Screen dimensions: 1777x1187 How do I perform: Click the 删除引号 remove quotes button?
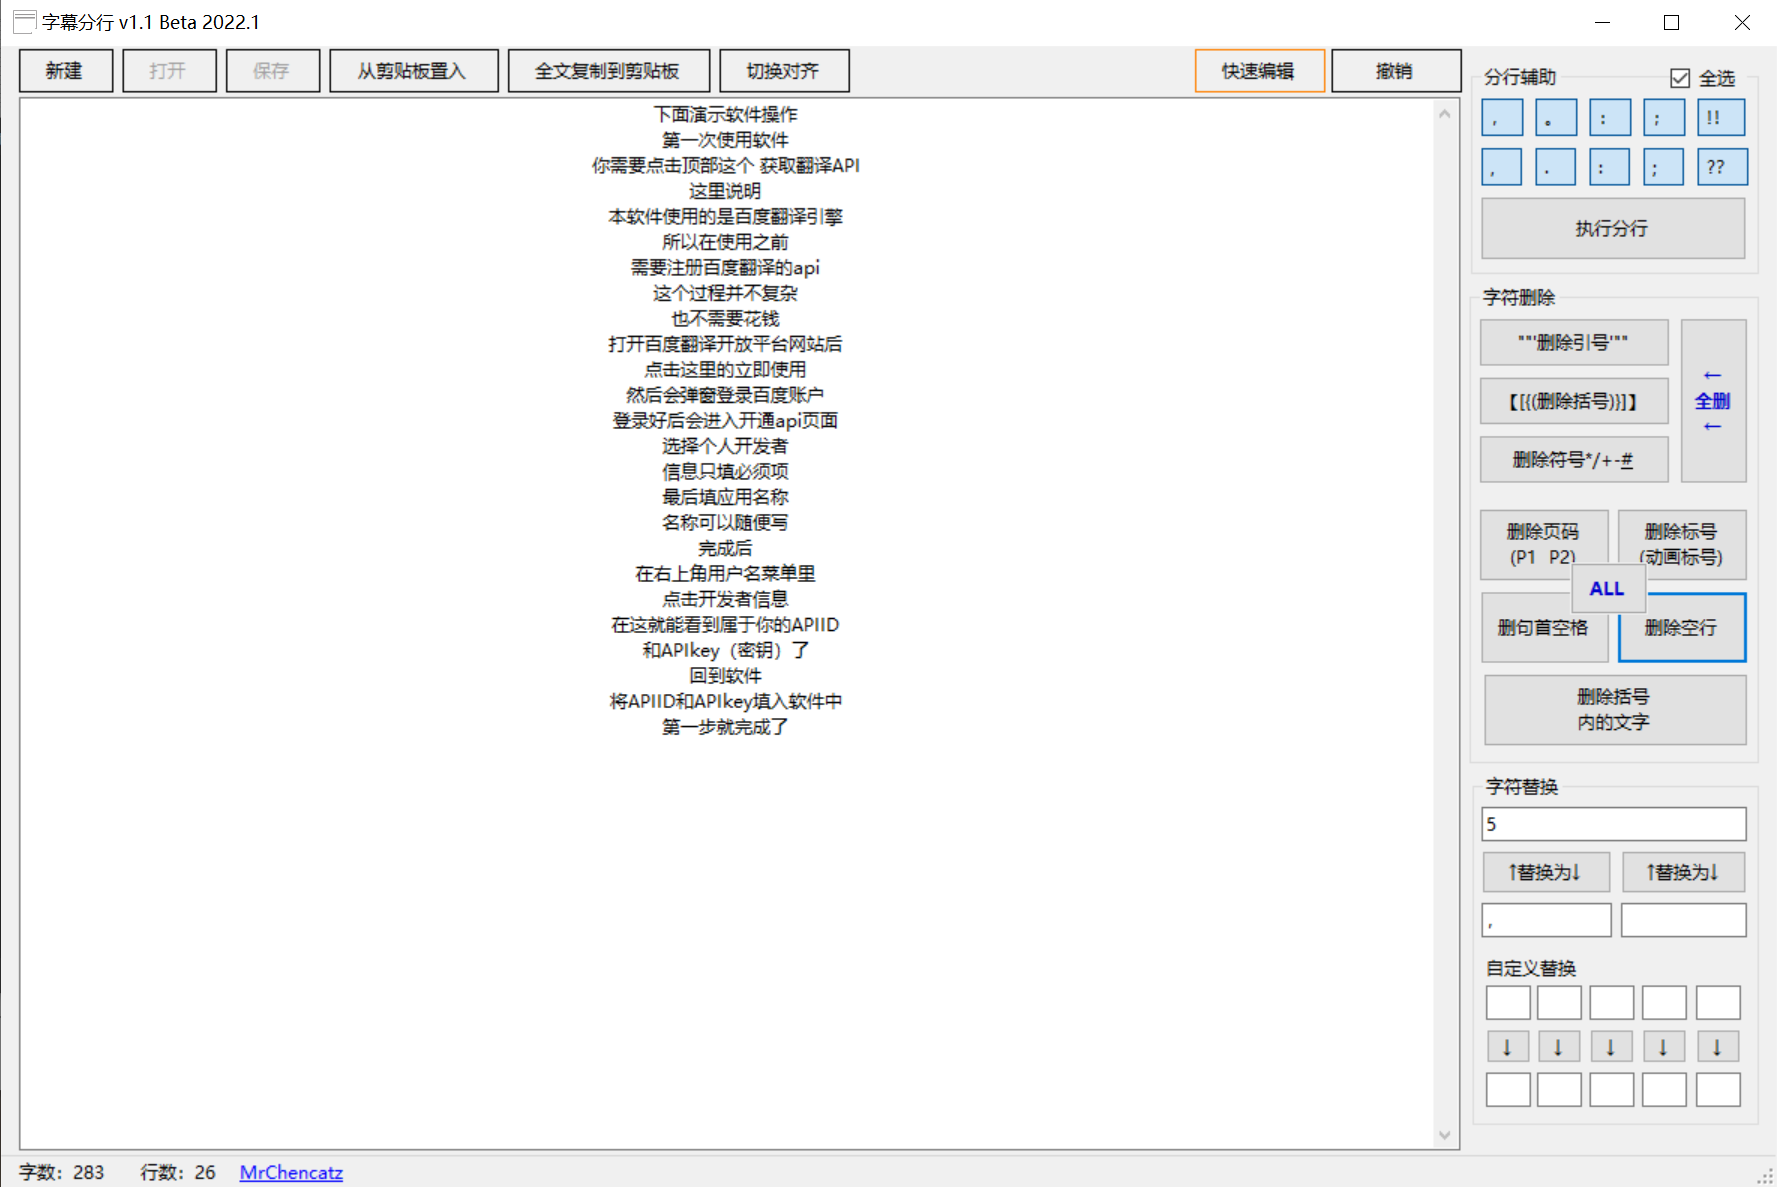(1574, 343)
